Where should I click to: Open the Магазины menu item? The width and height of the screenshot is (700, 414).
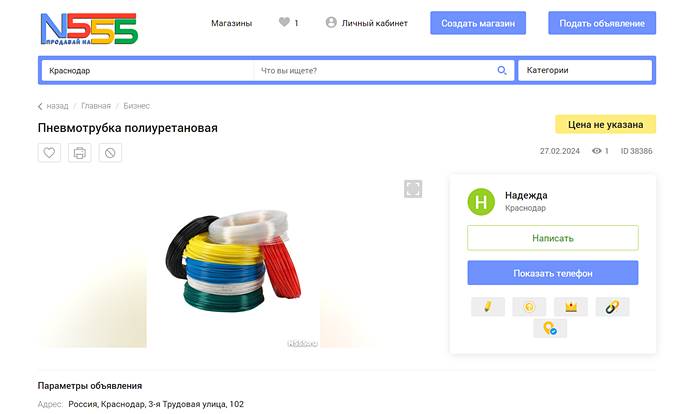pyautogui.click(x=231, y=23)
